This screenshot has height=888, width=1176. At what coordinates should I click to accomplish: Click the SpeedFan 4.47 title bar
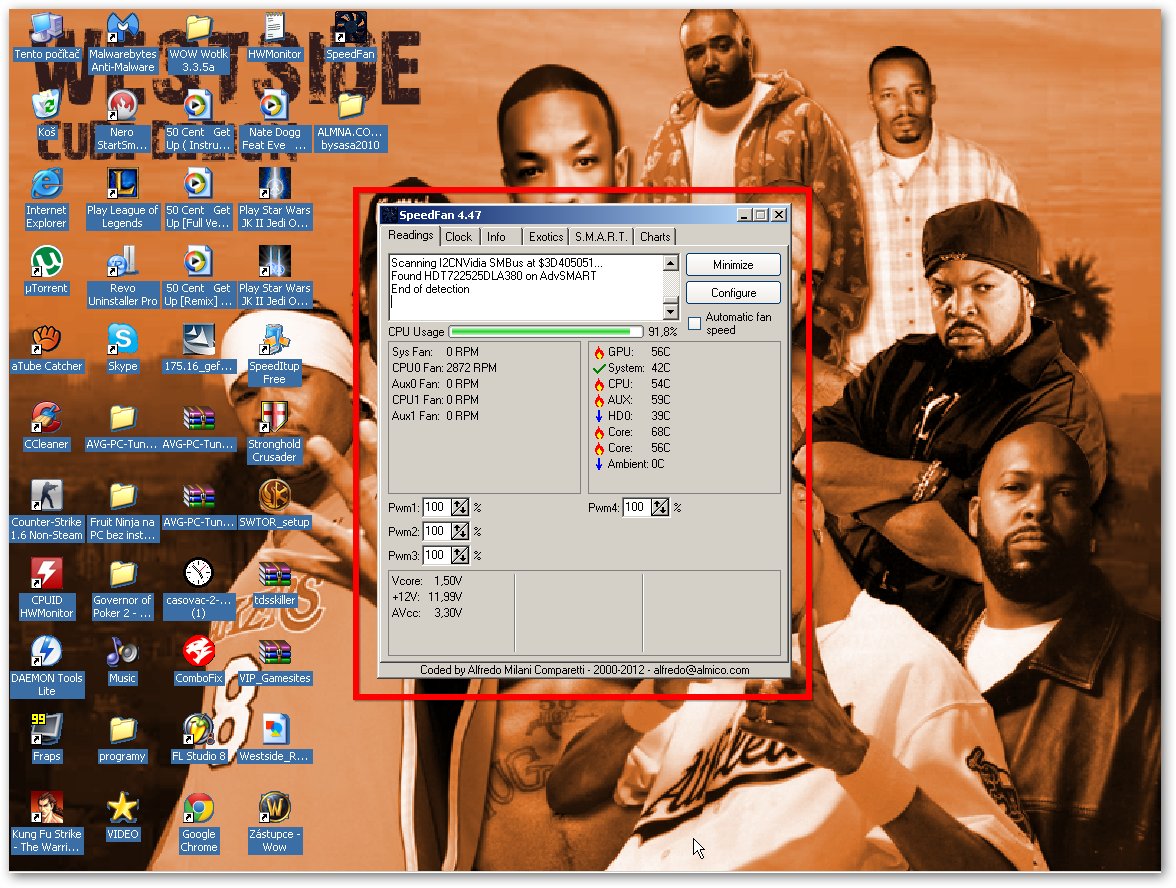[x=556, y=215]
